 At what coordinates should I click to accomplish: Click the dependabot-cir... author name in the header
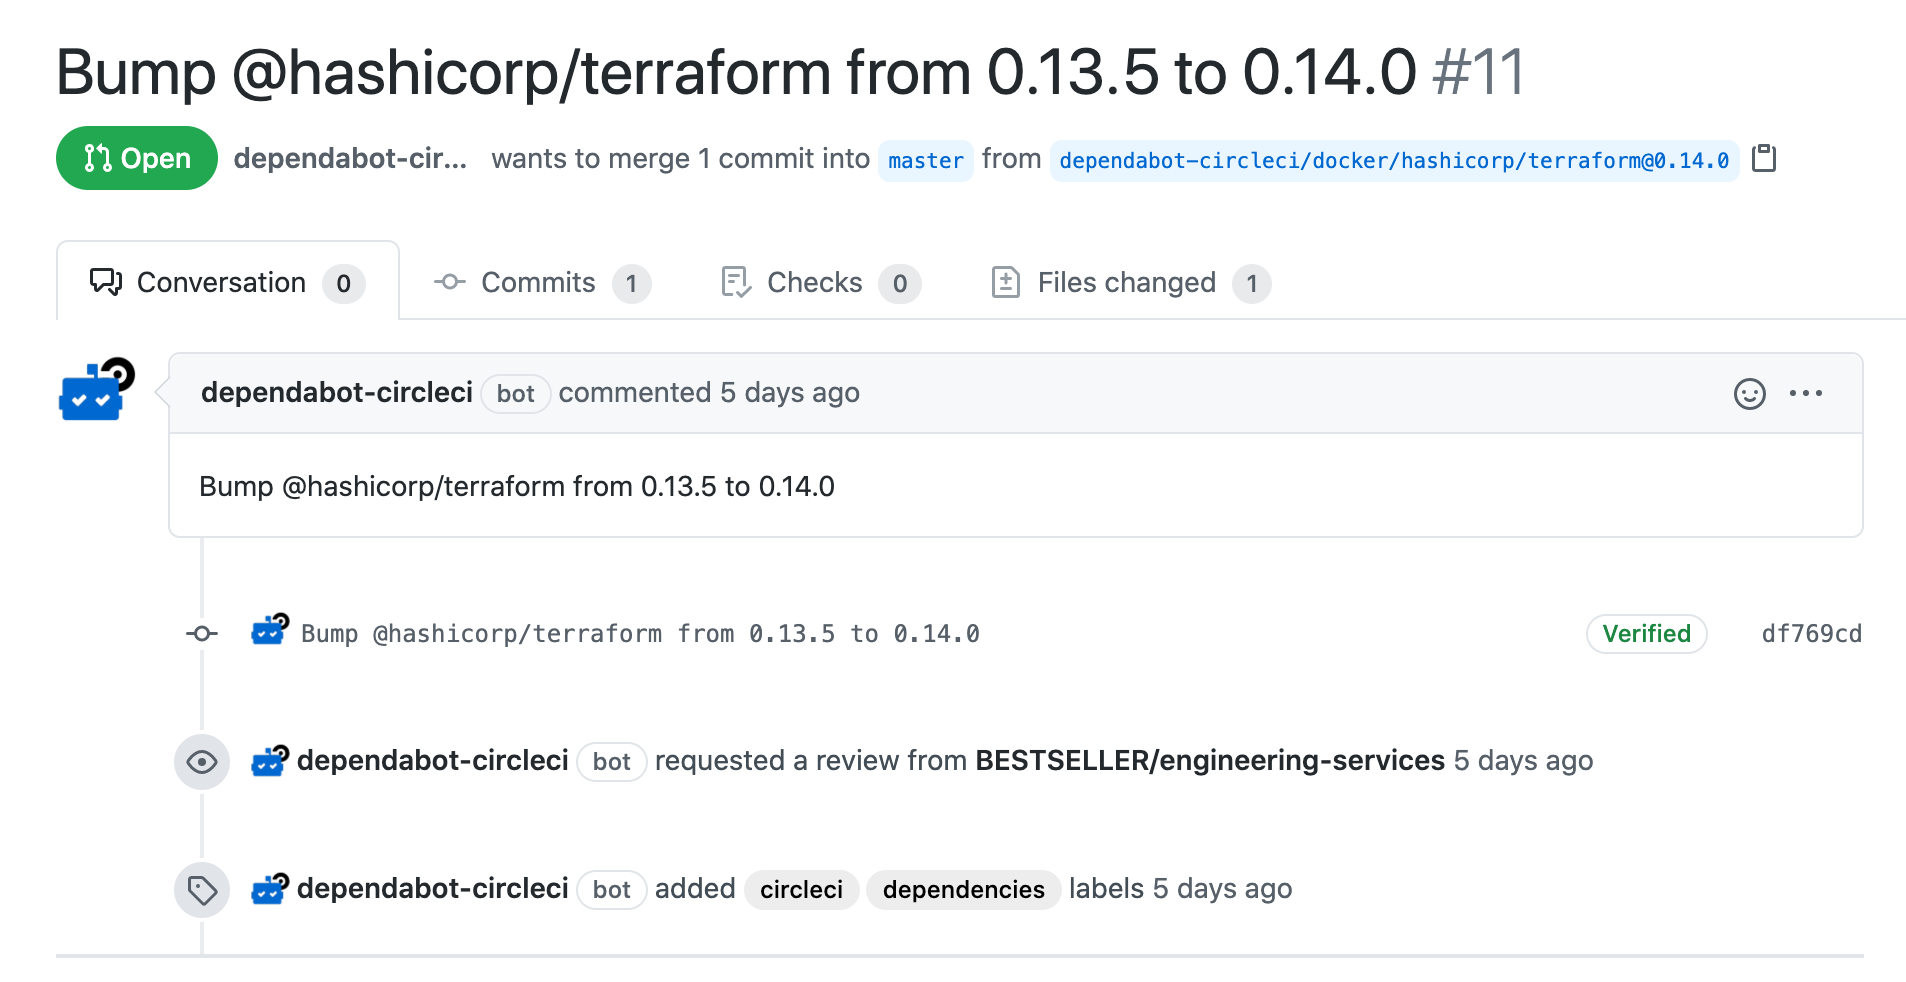click(x=350, y=158)
